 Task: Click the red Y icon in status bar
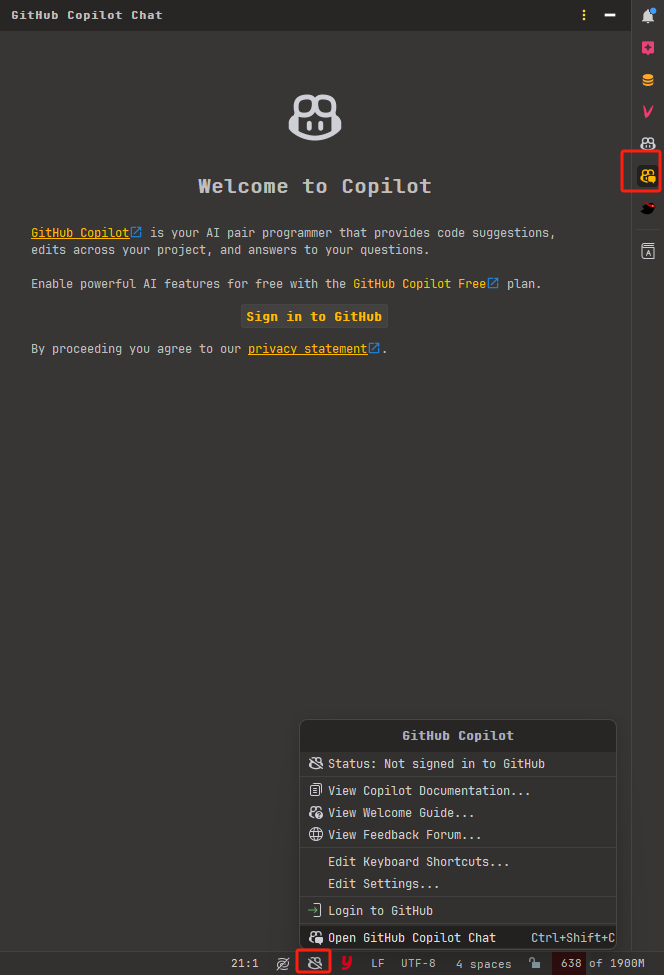[x=347, y=963]
